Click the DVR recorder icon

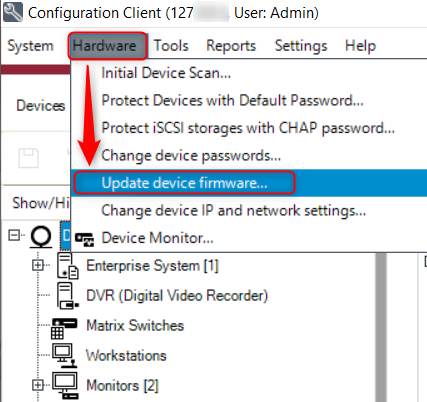68,295
